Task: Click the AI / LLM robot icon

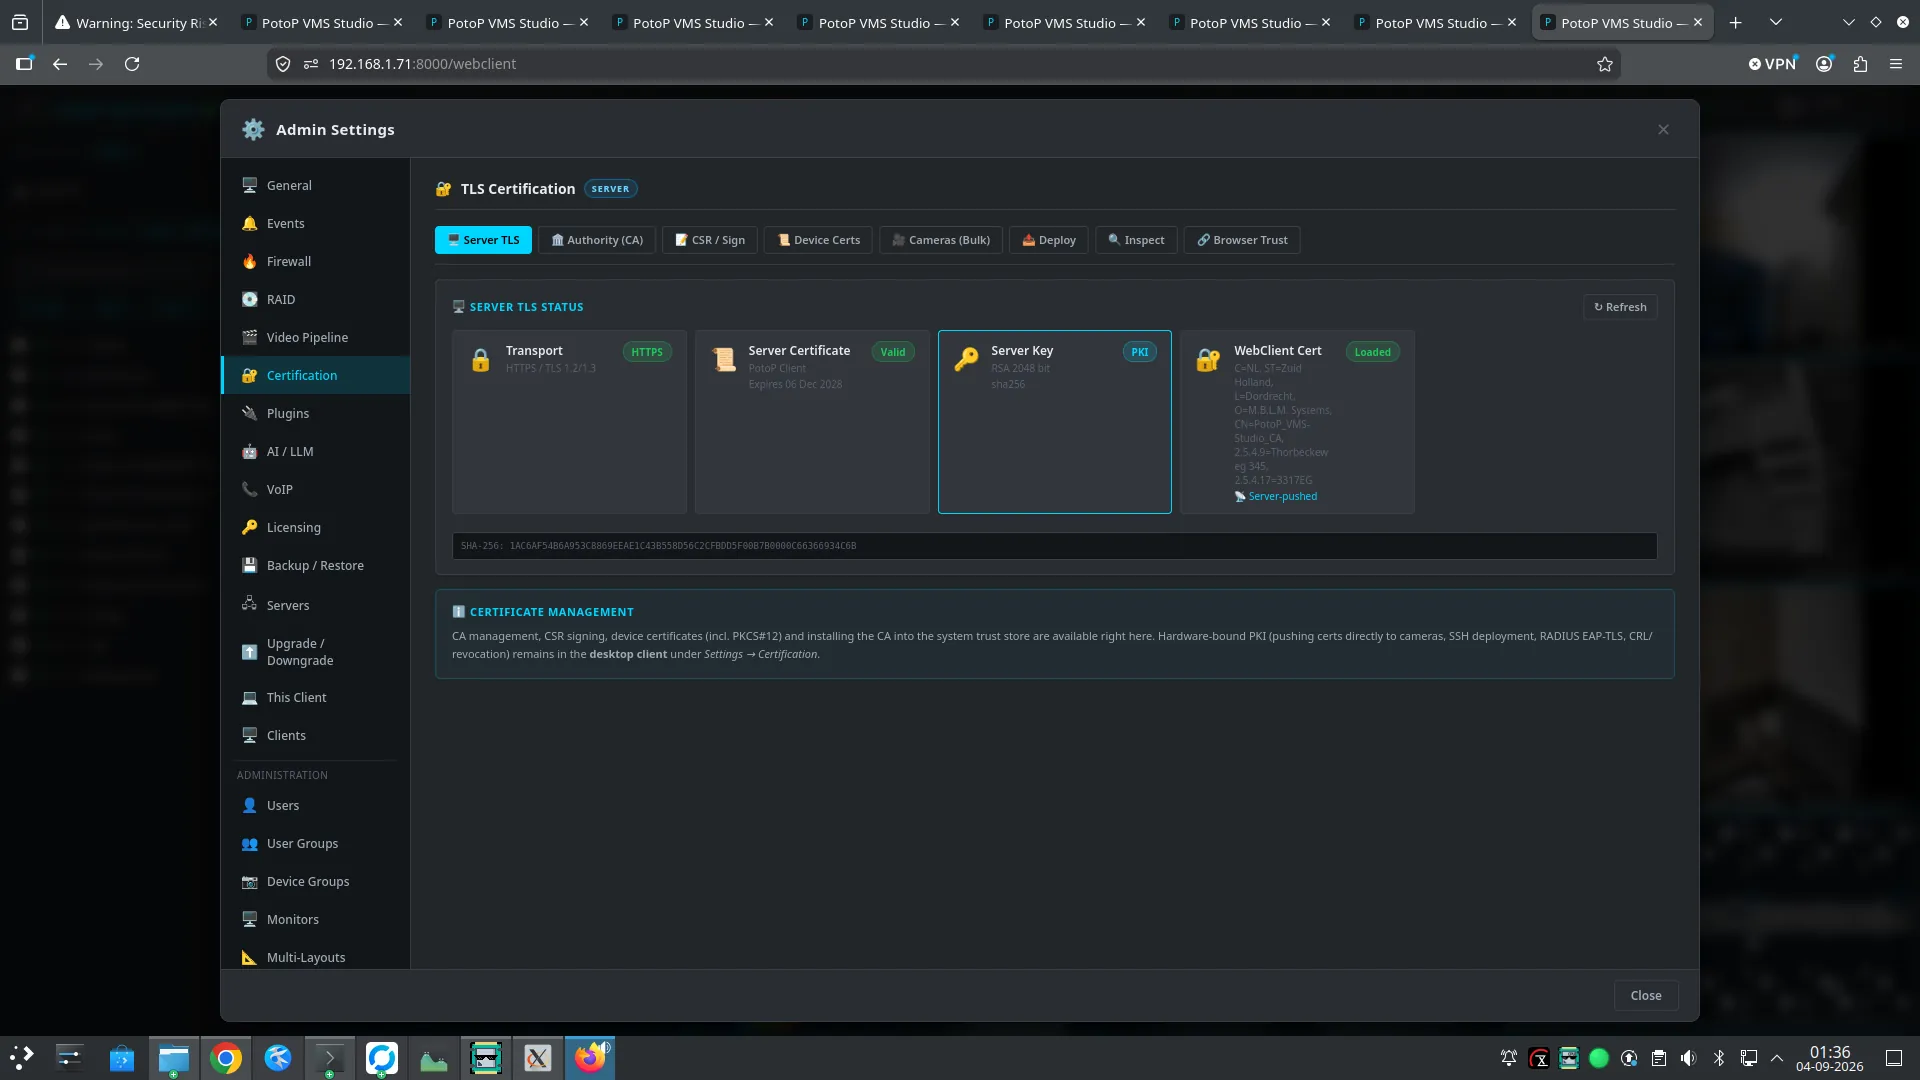Action: tap(249, 451)
